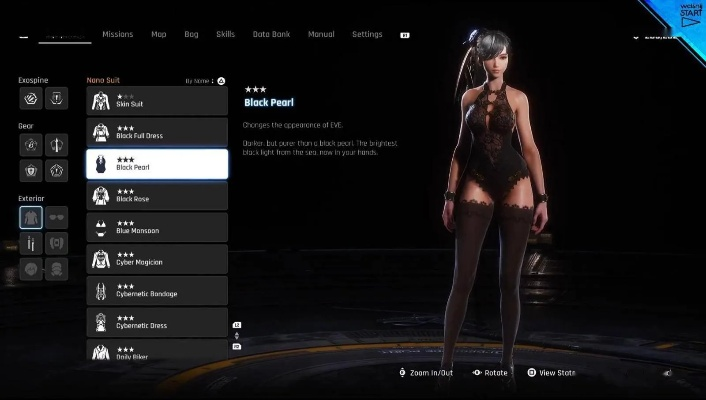
Task: Select the glasses slot in Exterior
Action: (57, 217)
